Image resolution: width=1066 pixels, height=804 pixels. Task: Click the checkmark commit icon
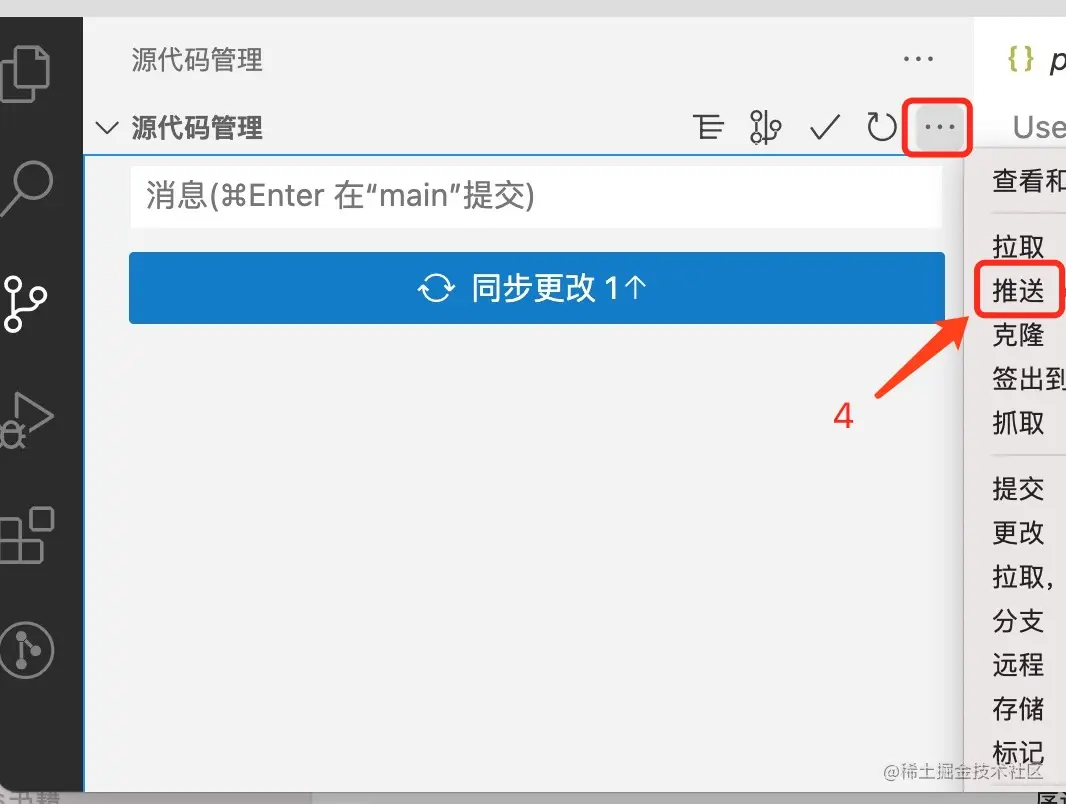(824, 126)
